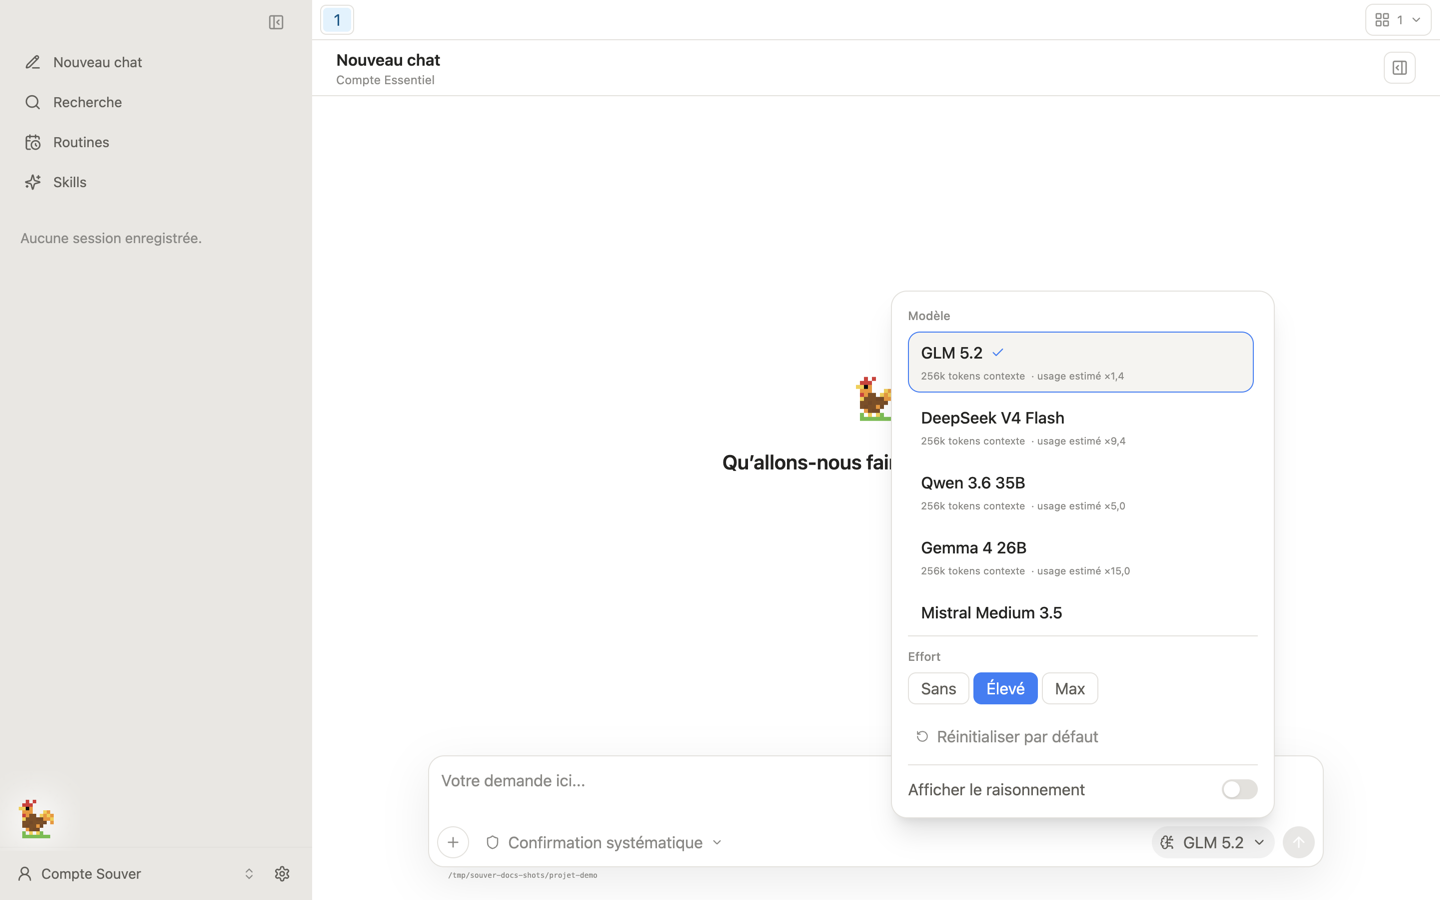Image resolution: width=1440 pixels, height=900 pixels.
Task: Click 'usage estimé ×9,4' under DeepSeek
Action: click(x=1081, y=441)
